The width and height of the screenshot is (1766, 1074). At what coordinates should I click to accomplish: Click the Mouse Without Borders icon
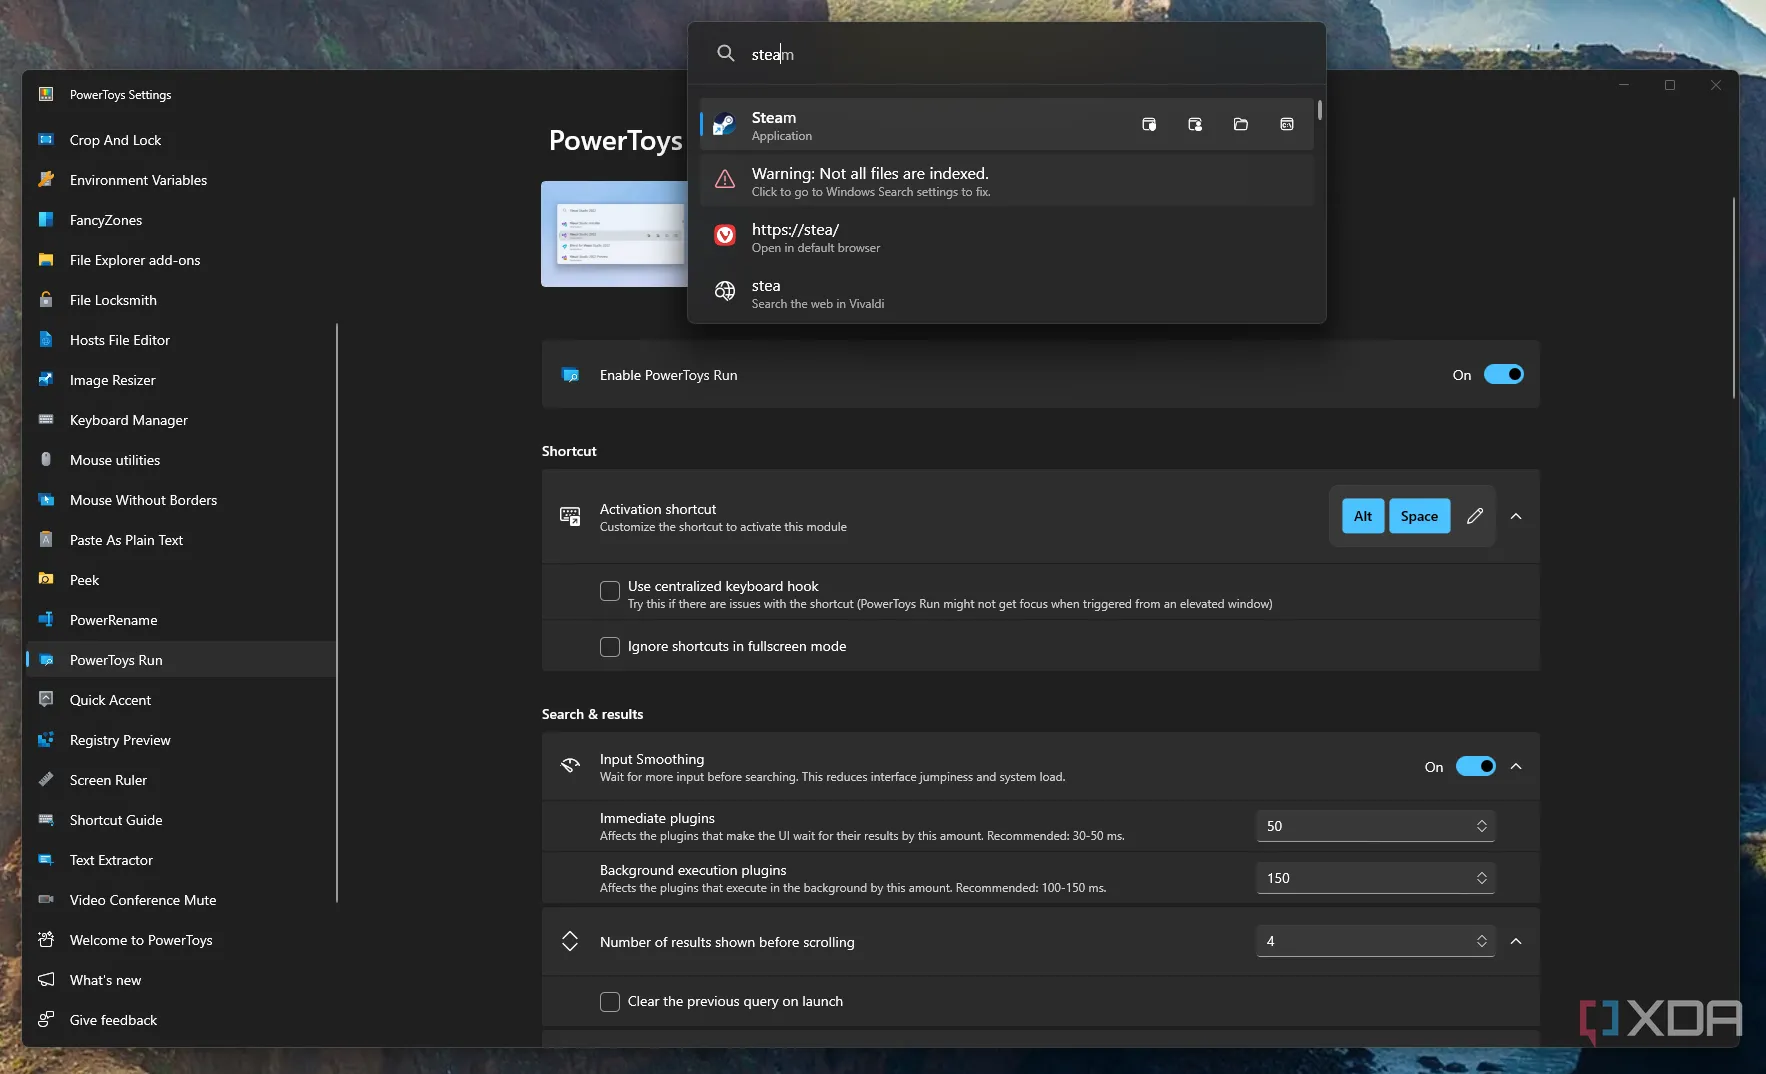[x=46, y=500]
